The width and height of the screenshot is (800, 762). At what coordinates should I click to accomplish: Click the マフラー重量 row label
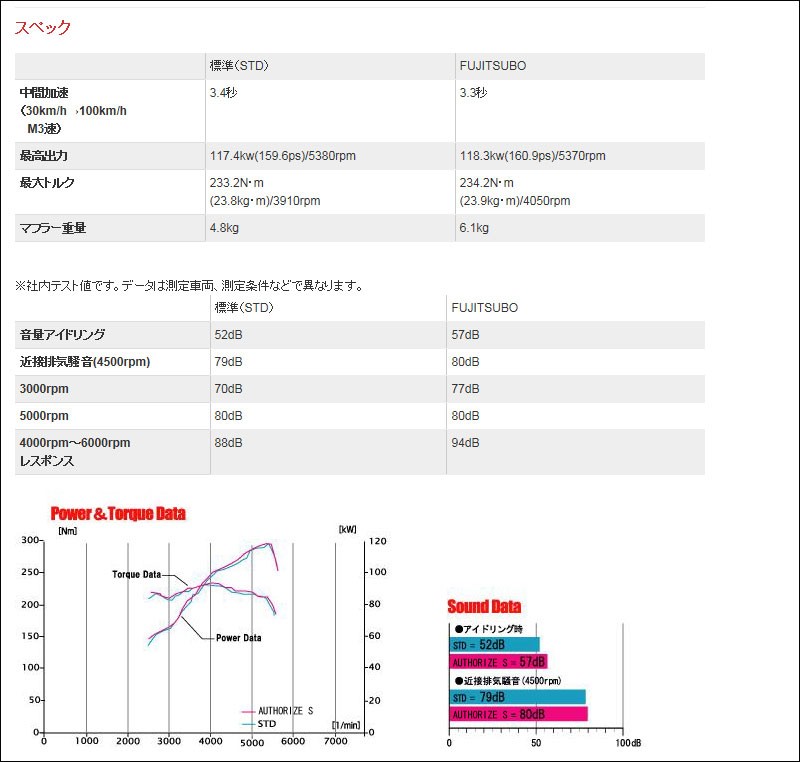point(53,228)
